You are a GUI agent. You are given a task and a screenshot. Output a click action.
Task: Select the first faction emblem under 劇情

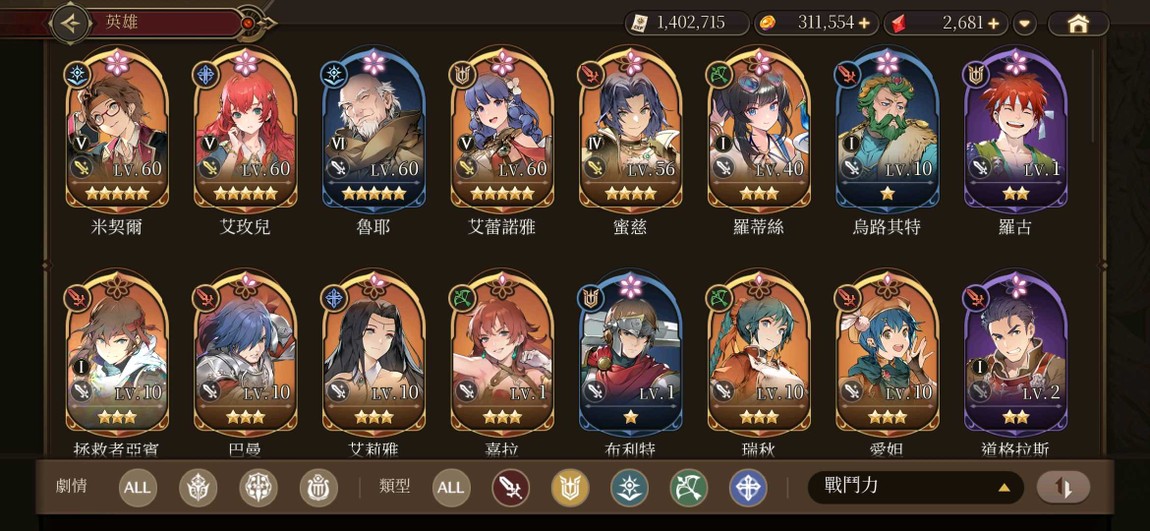pyautogui.click(x=198, y=488)
